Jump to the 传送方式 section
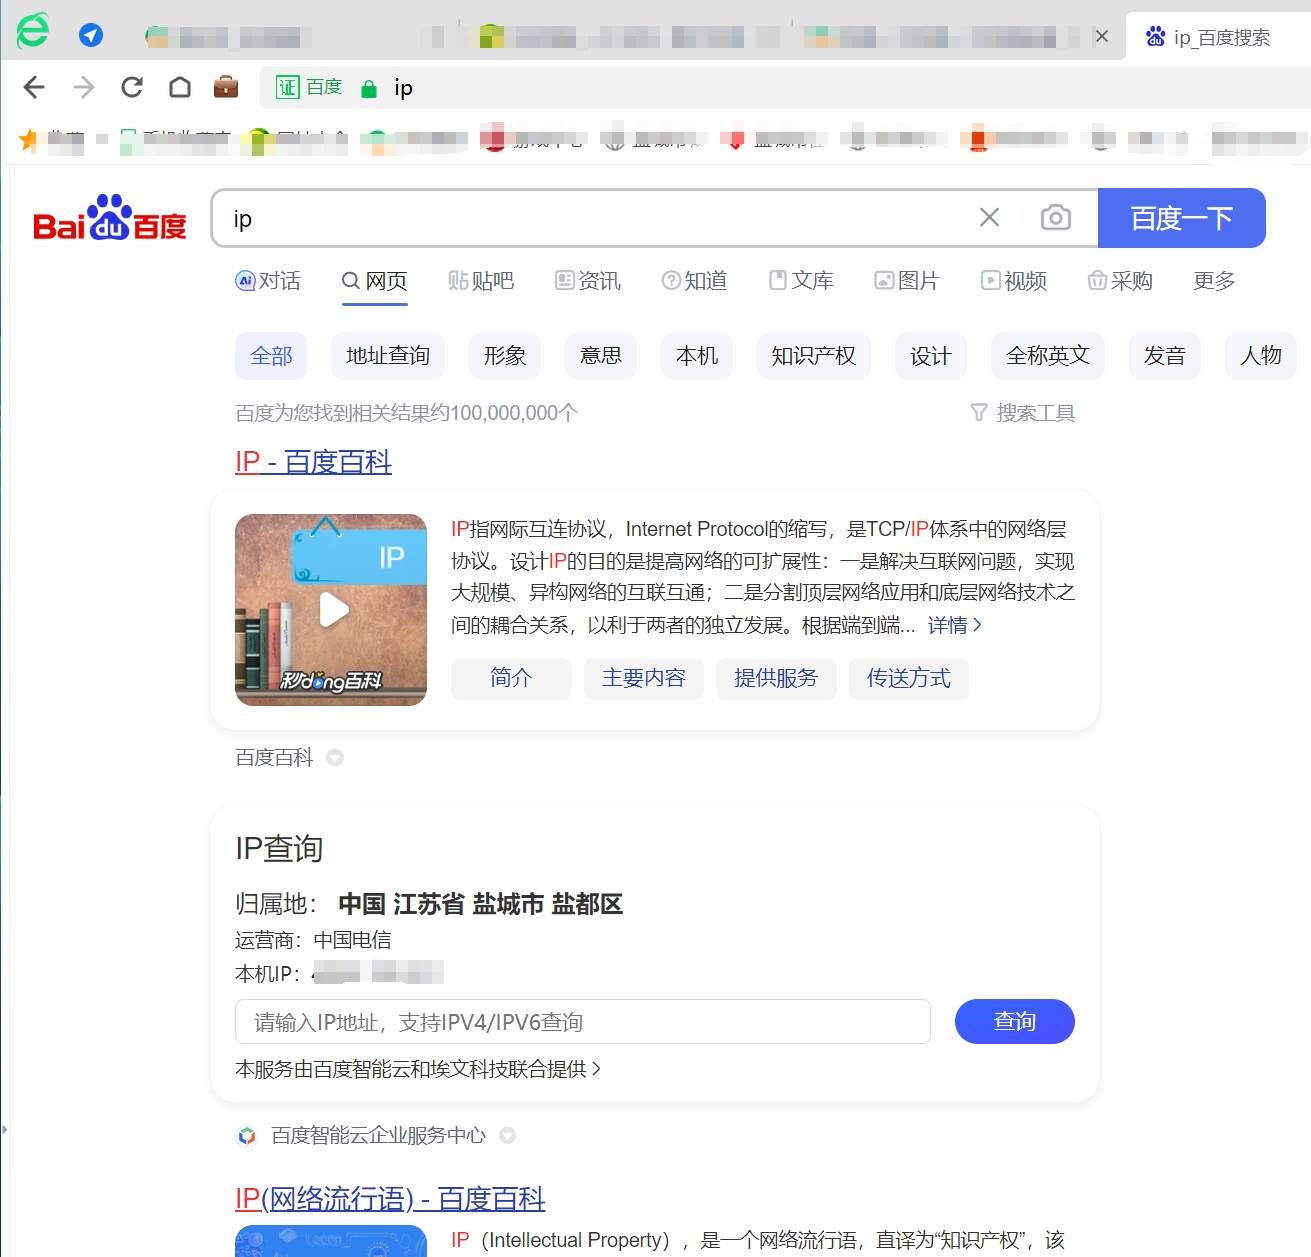This screenshot has width=1311, height=1257. pos(909,679)
